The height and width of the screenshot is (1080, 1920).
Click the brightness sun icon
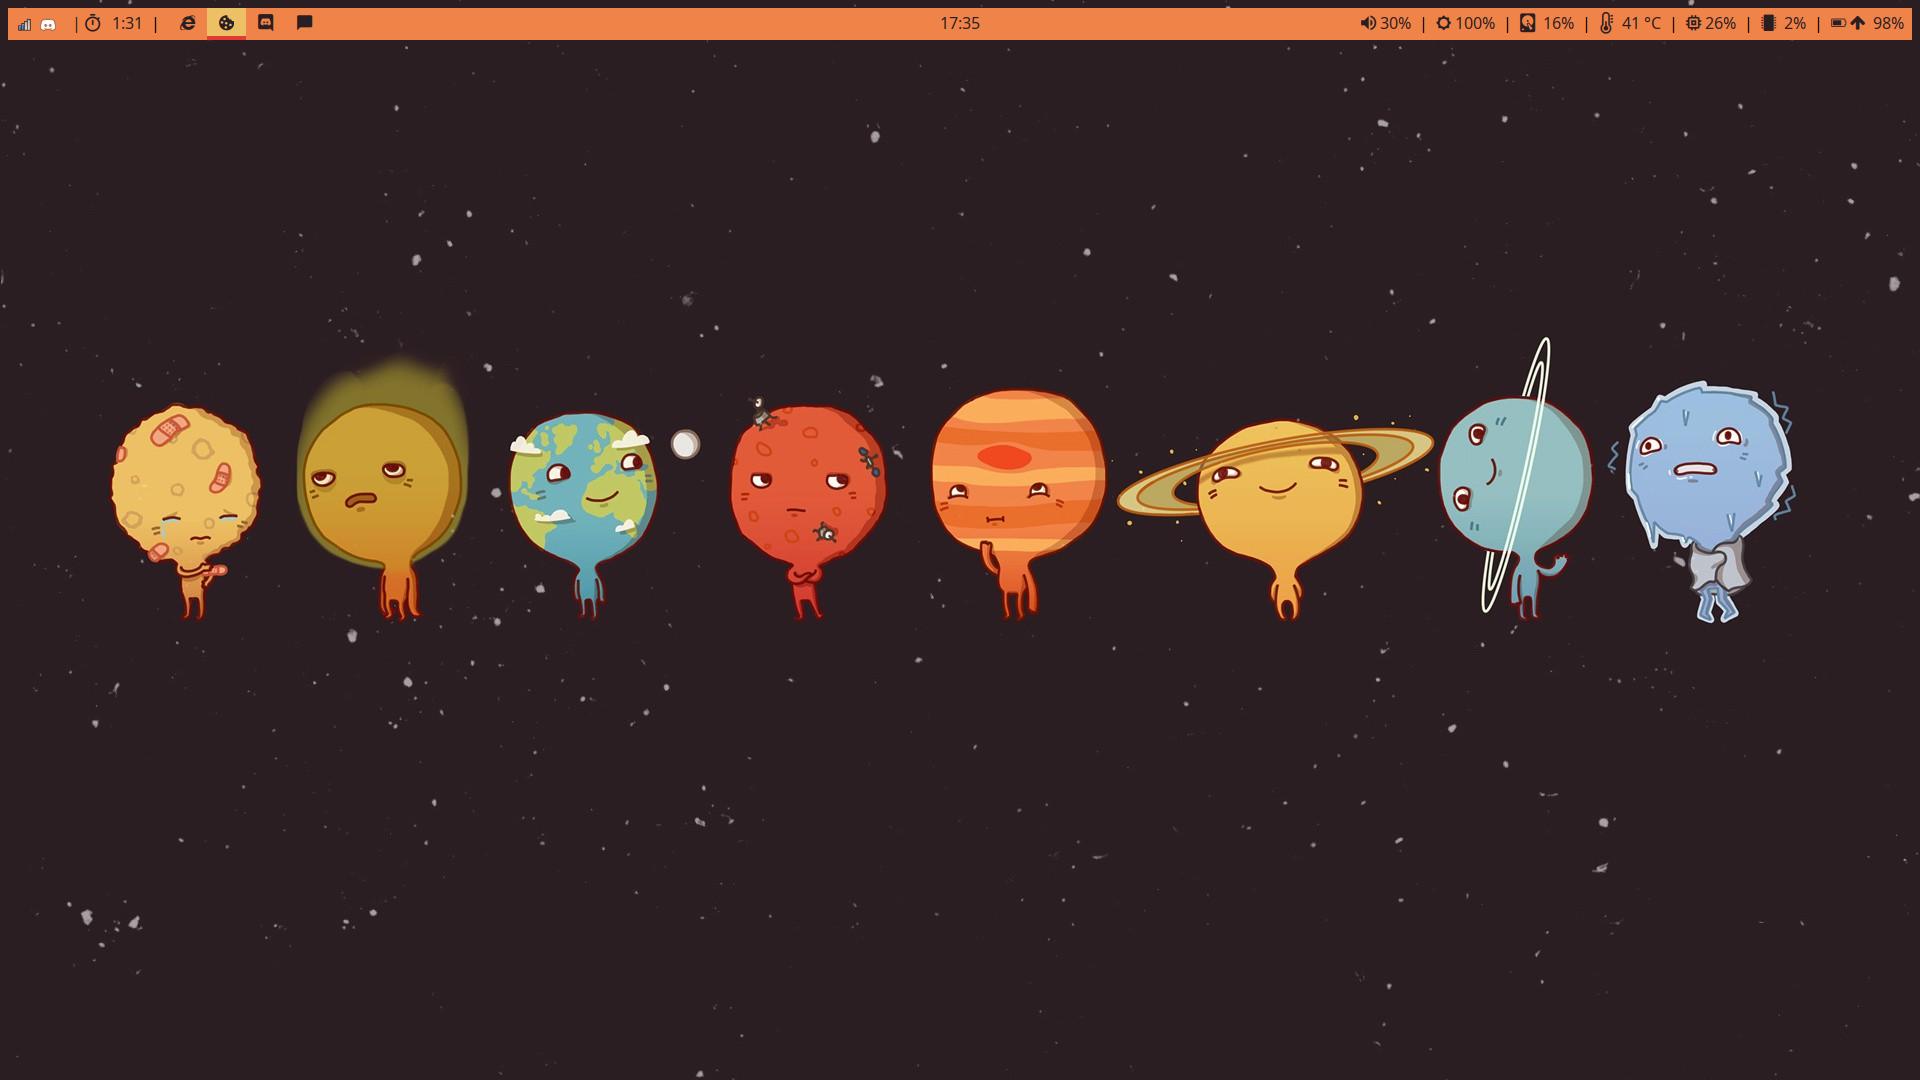[1443, 23]
